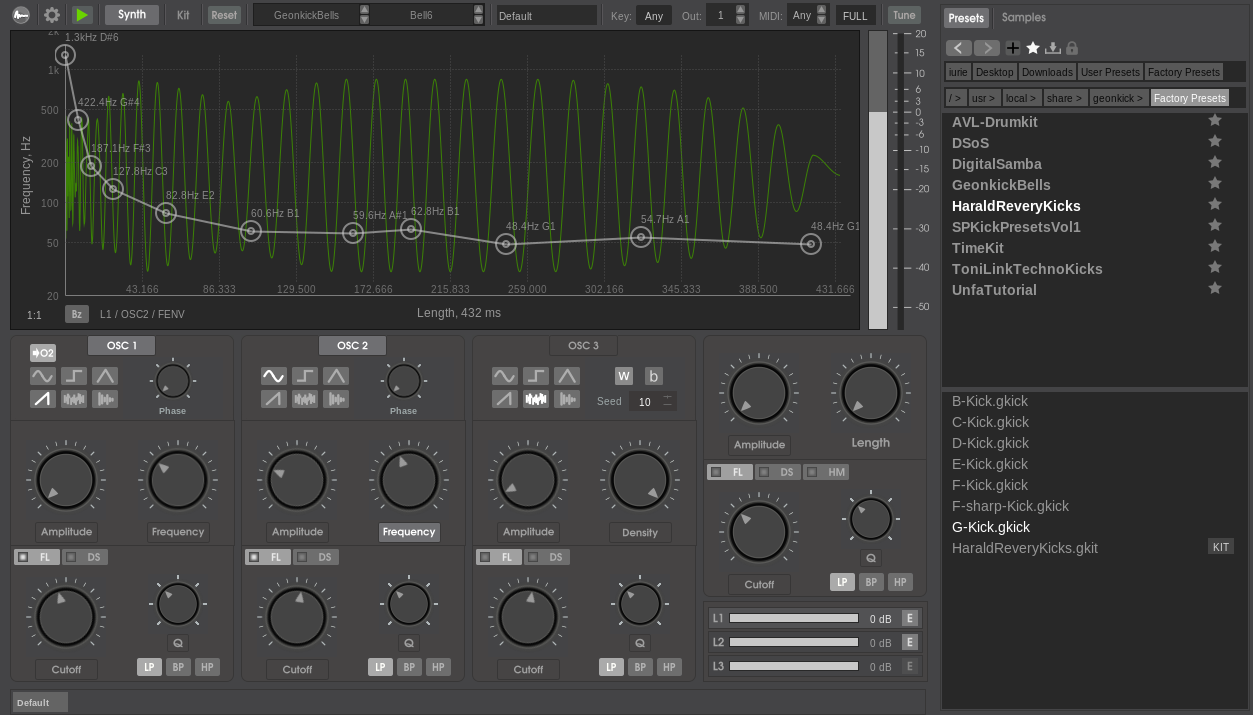1253x715 pixels.
Task: Click the lock icon in preset browser
Action: click(x=1072, y=48)
